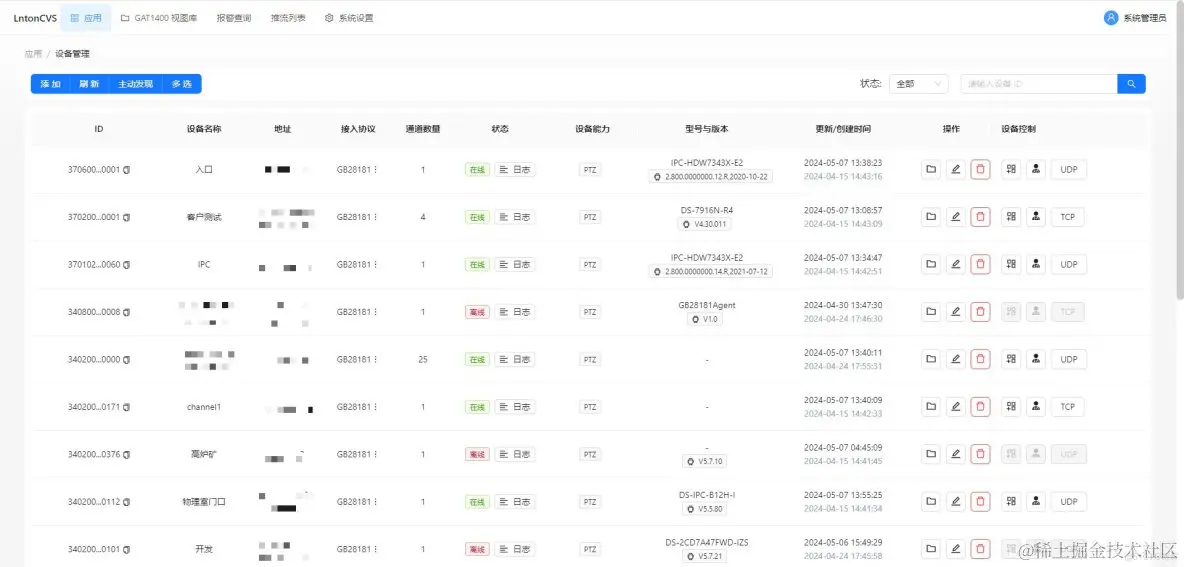Open the 状态 filter dropdown showing 全部
This screenshot has width=1184, height=567.
[918, 84]
